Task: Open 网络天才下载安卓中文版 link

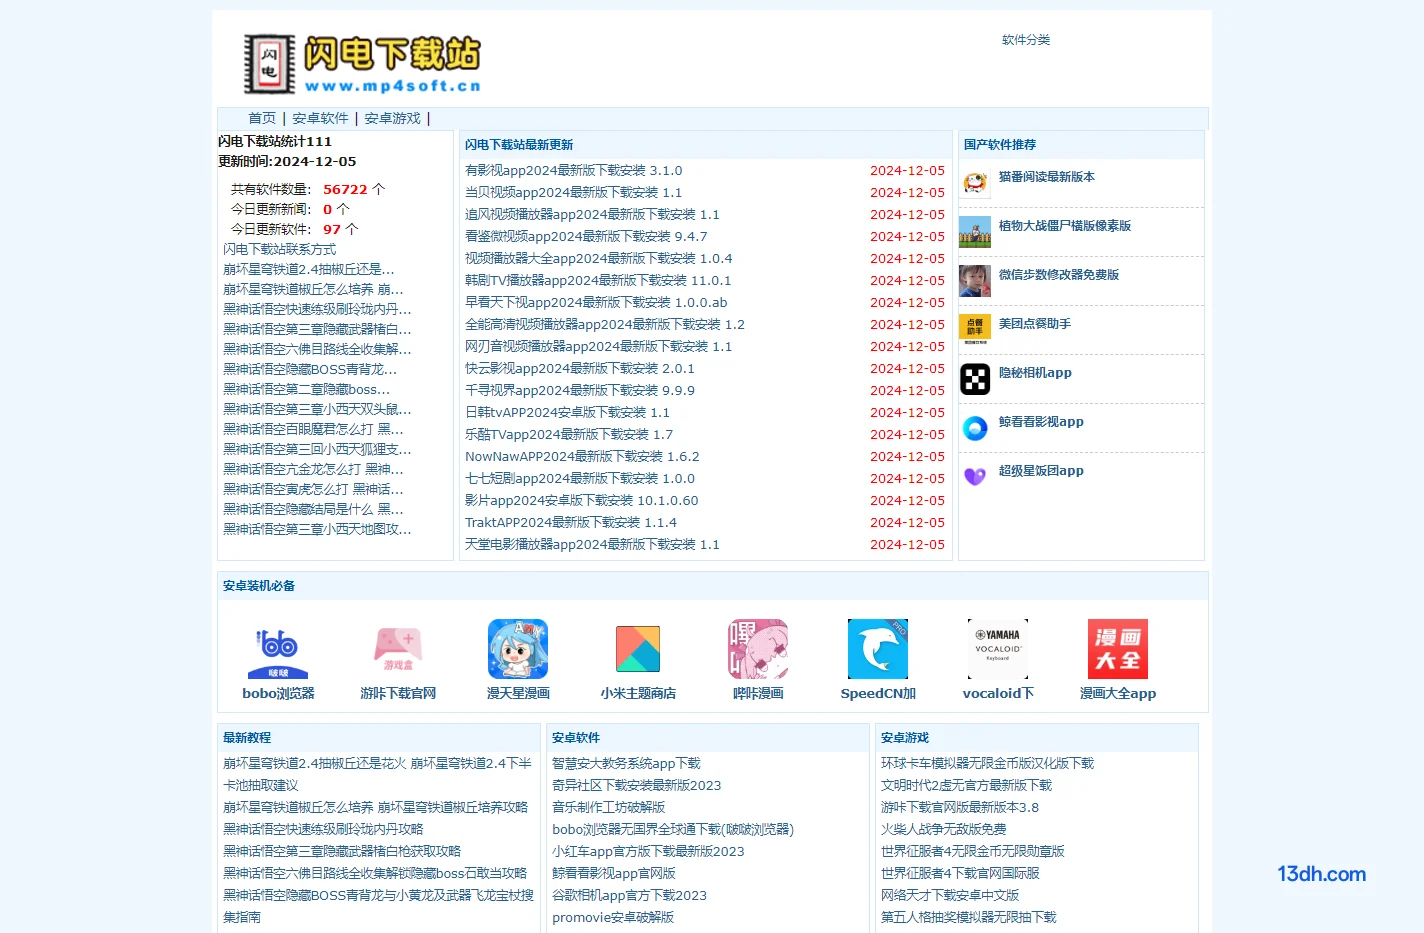Action: click(x=950, y=895)
